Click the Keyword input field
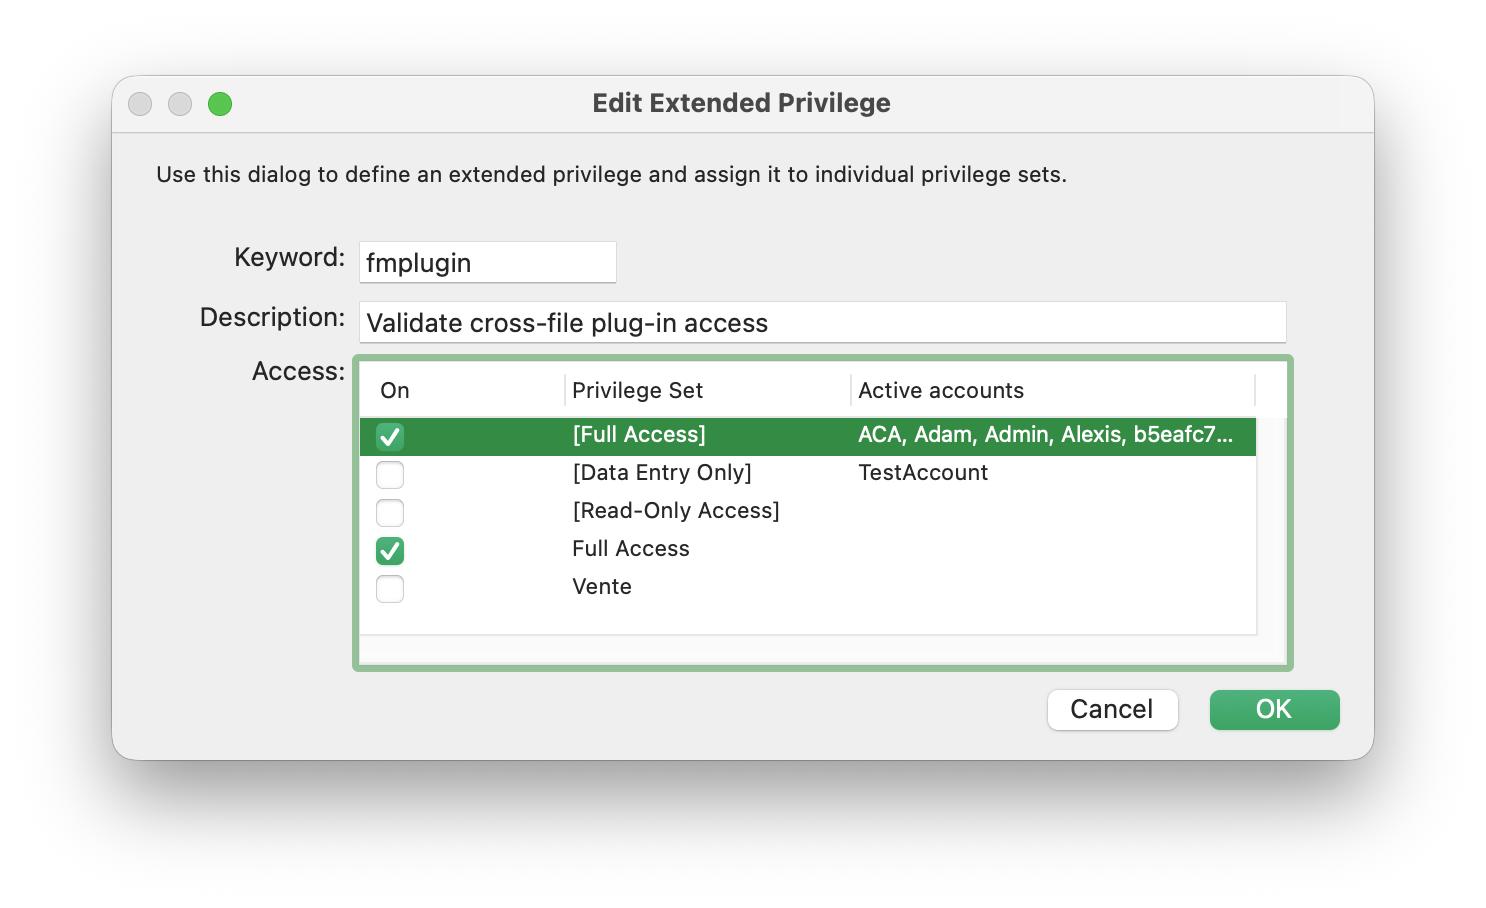 [487, 262]
